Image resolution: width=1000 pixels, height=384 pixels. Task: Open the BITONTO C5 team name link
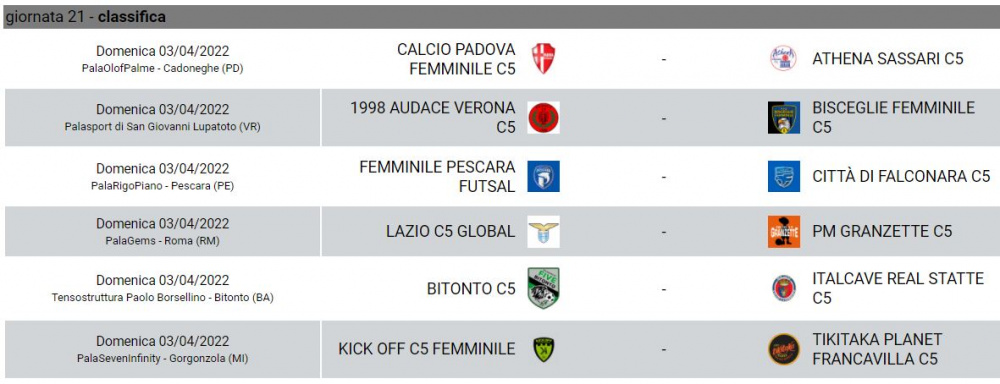(471, 289)
